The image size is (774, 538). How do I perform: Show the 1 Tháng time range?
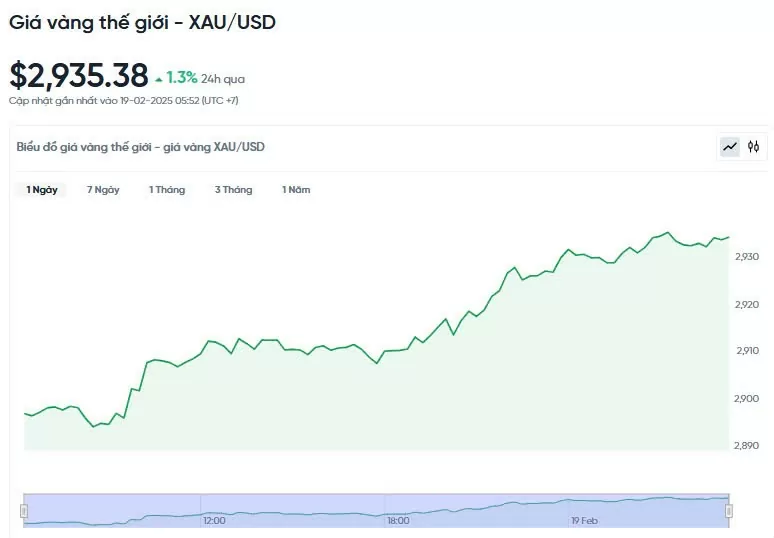167,190
